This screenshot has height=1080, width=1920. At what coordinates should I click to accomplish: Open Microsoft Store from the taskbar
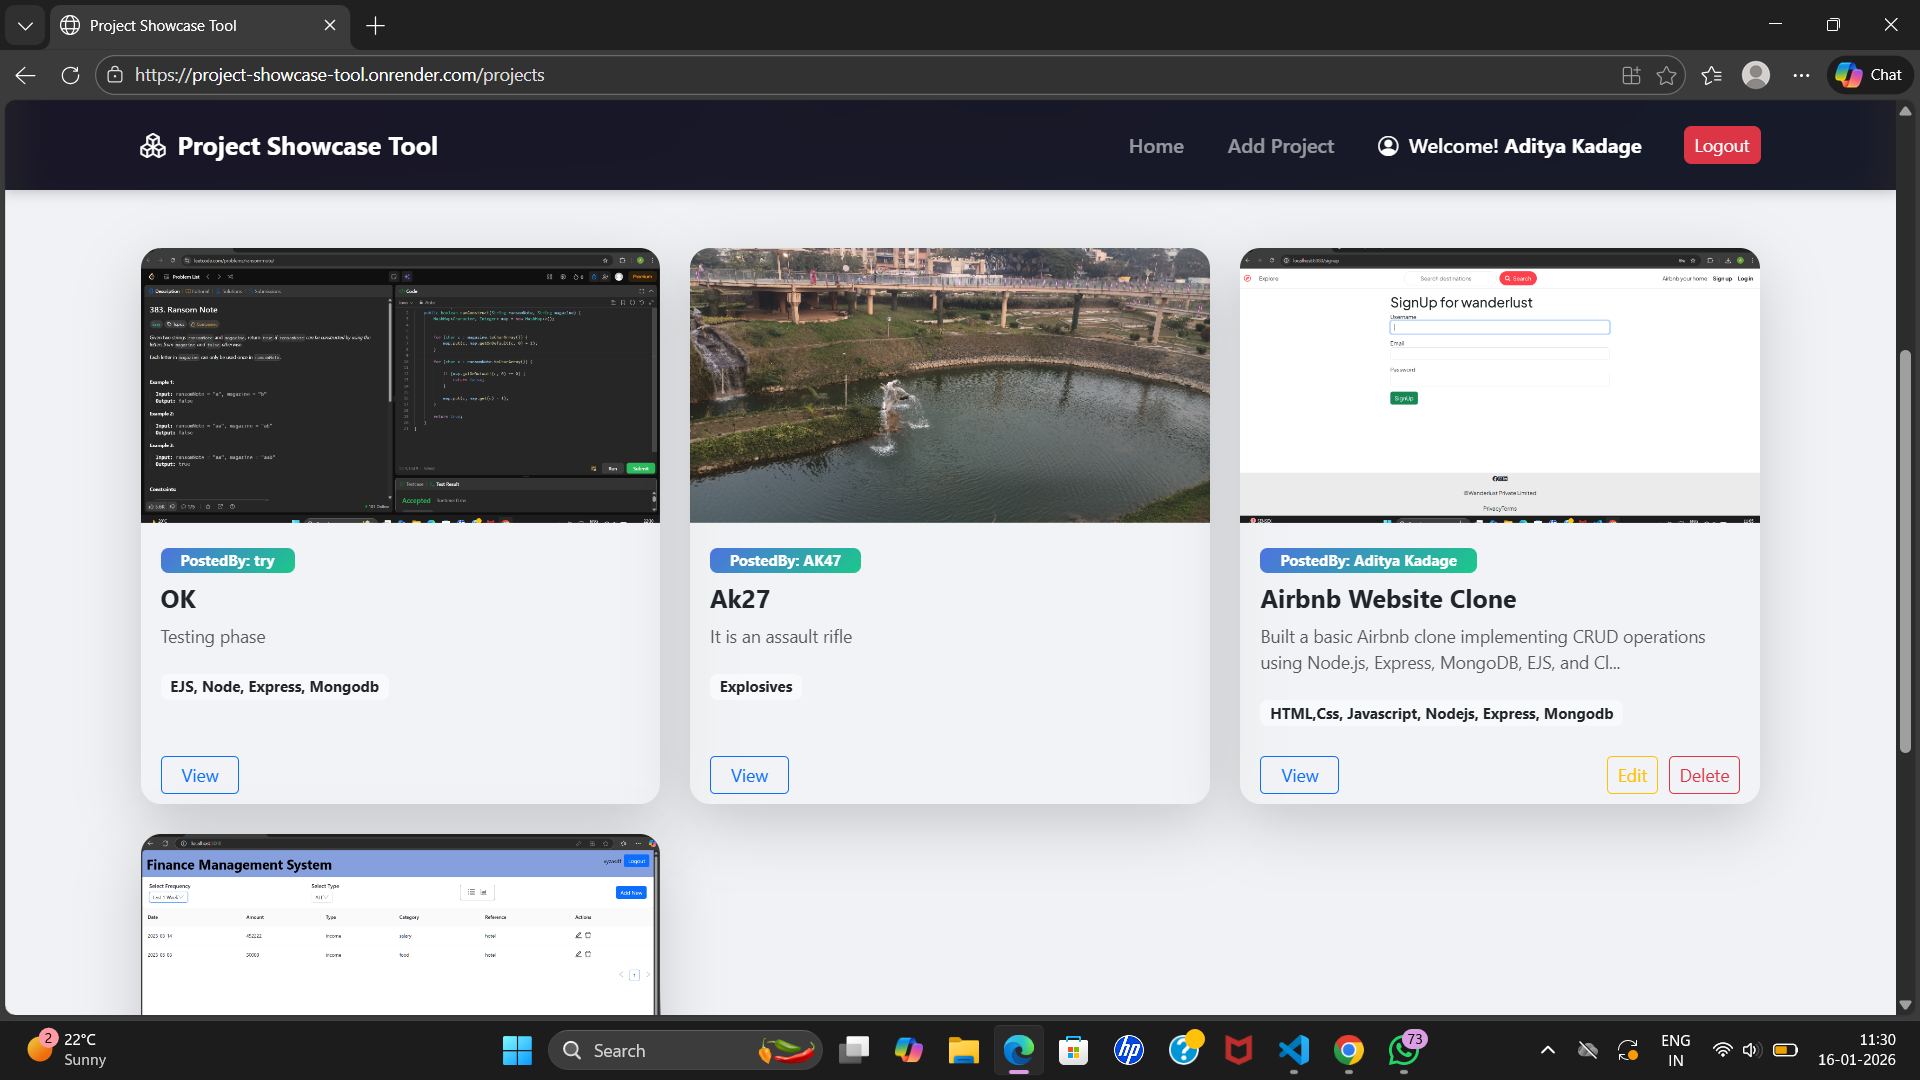click(1074, 1051)
